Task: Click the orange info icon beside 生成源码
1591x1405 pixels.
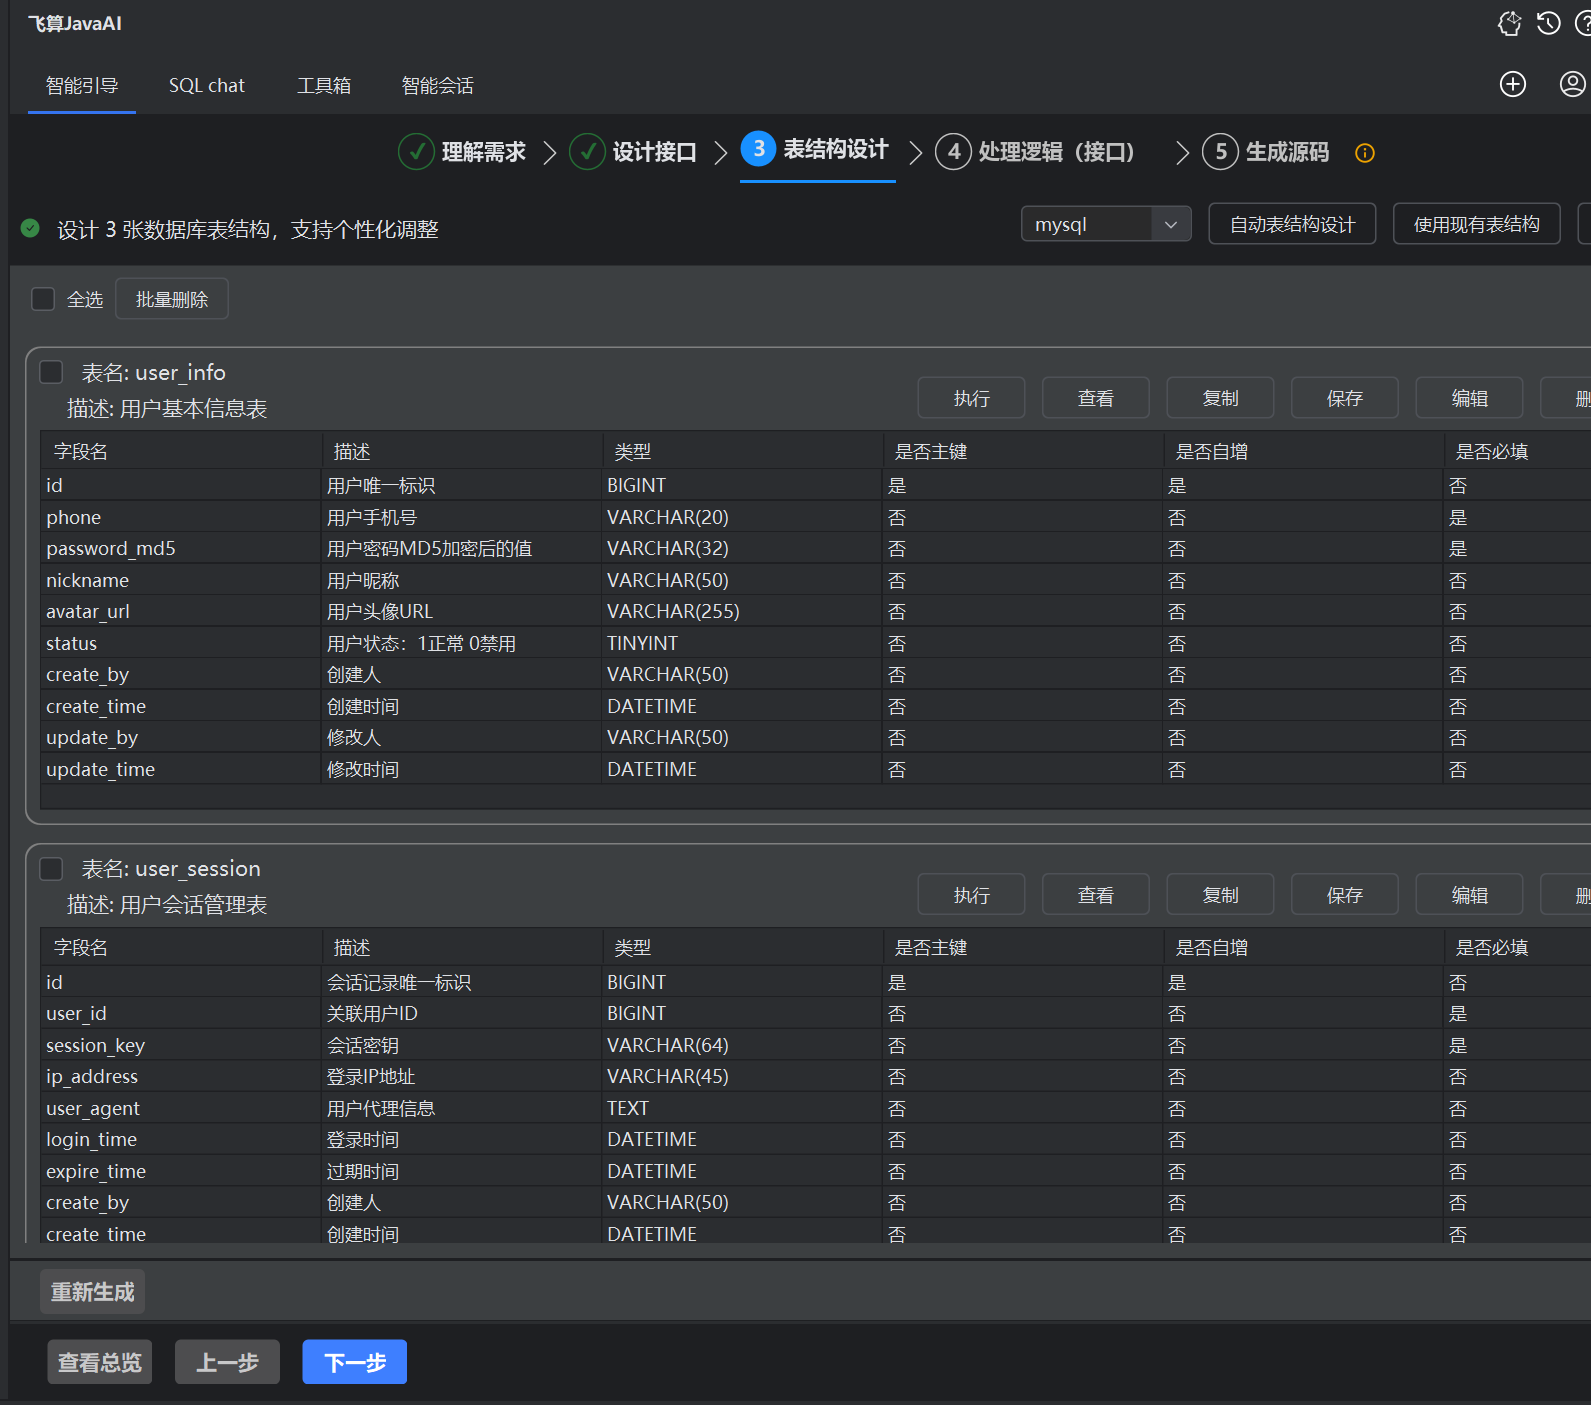Action: [1365, 153]
